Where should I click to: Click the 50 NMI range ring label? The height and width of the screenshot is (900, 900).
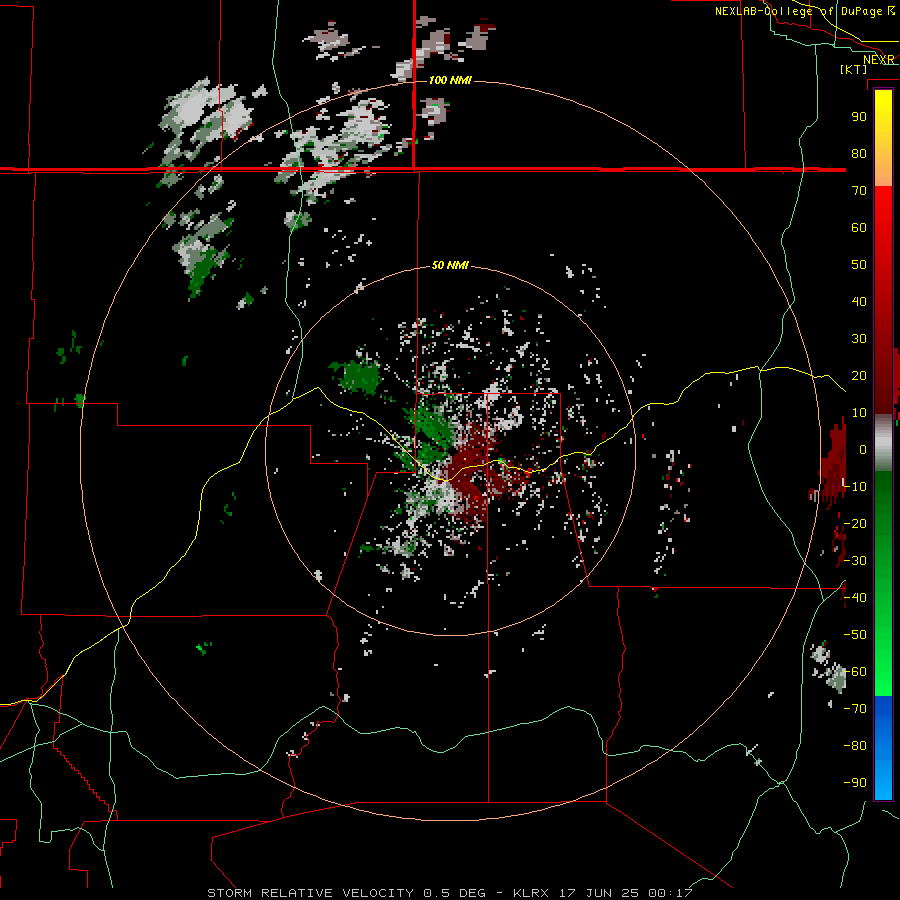(451, 265)
